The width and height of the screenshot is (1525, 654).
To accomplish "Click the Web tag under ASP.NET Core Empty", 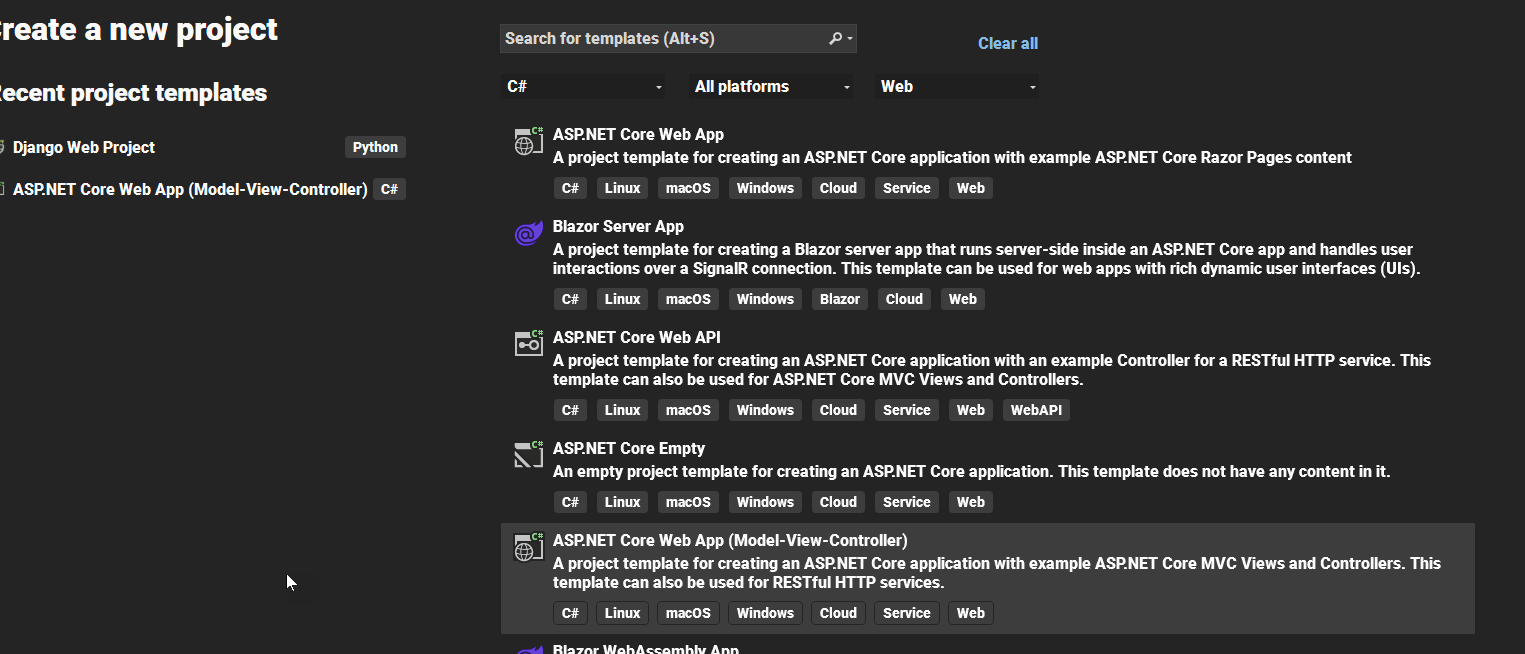I will click(x=971, y=502).
